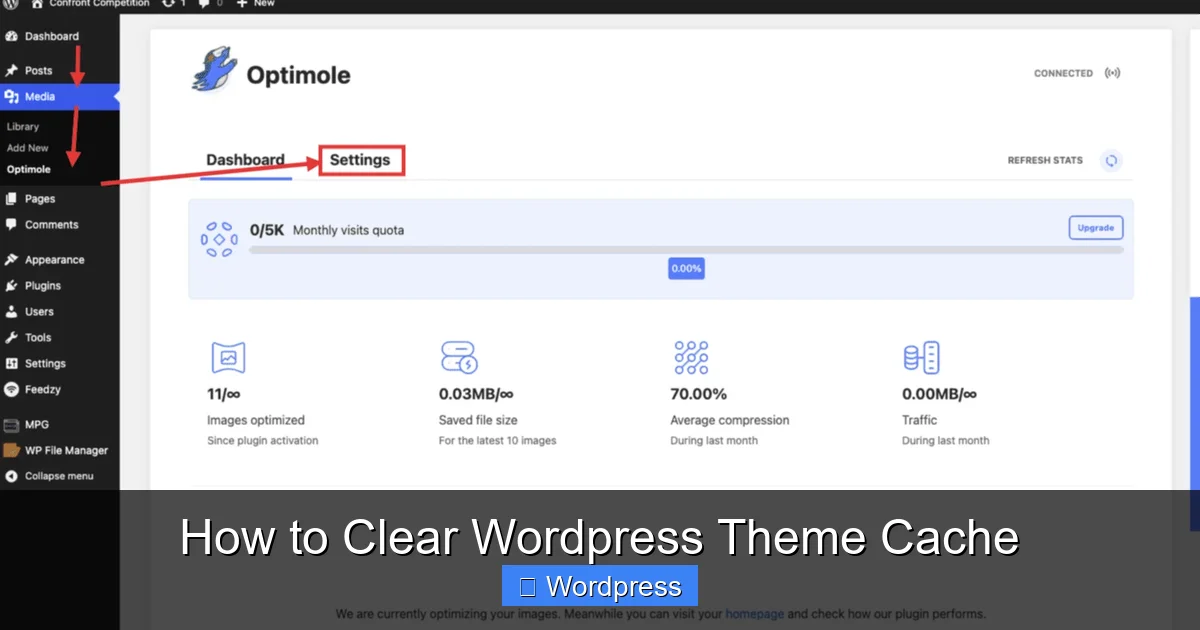Viewport: 1200px width, 630px height.
Task: Click the Images optimized stat icon
Action: (228, 357)
